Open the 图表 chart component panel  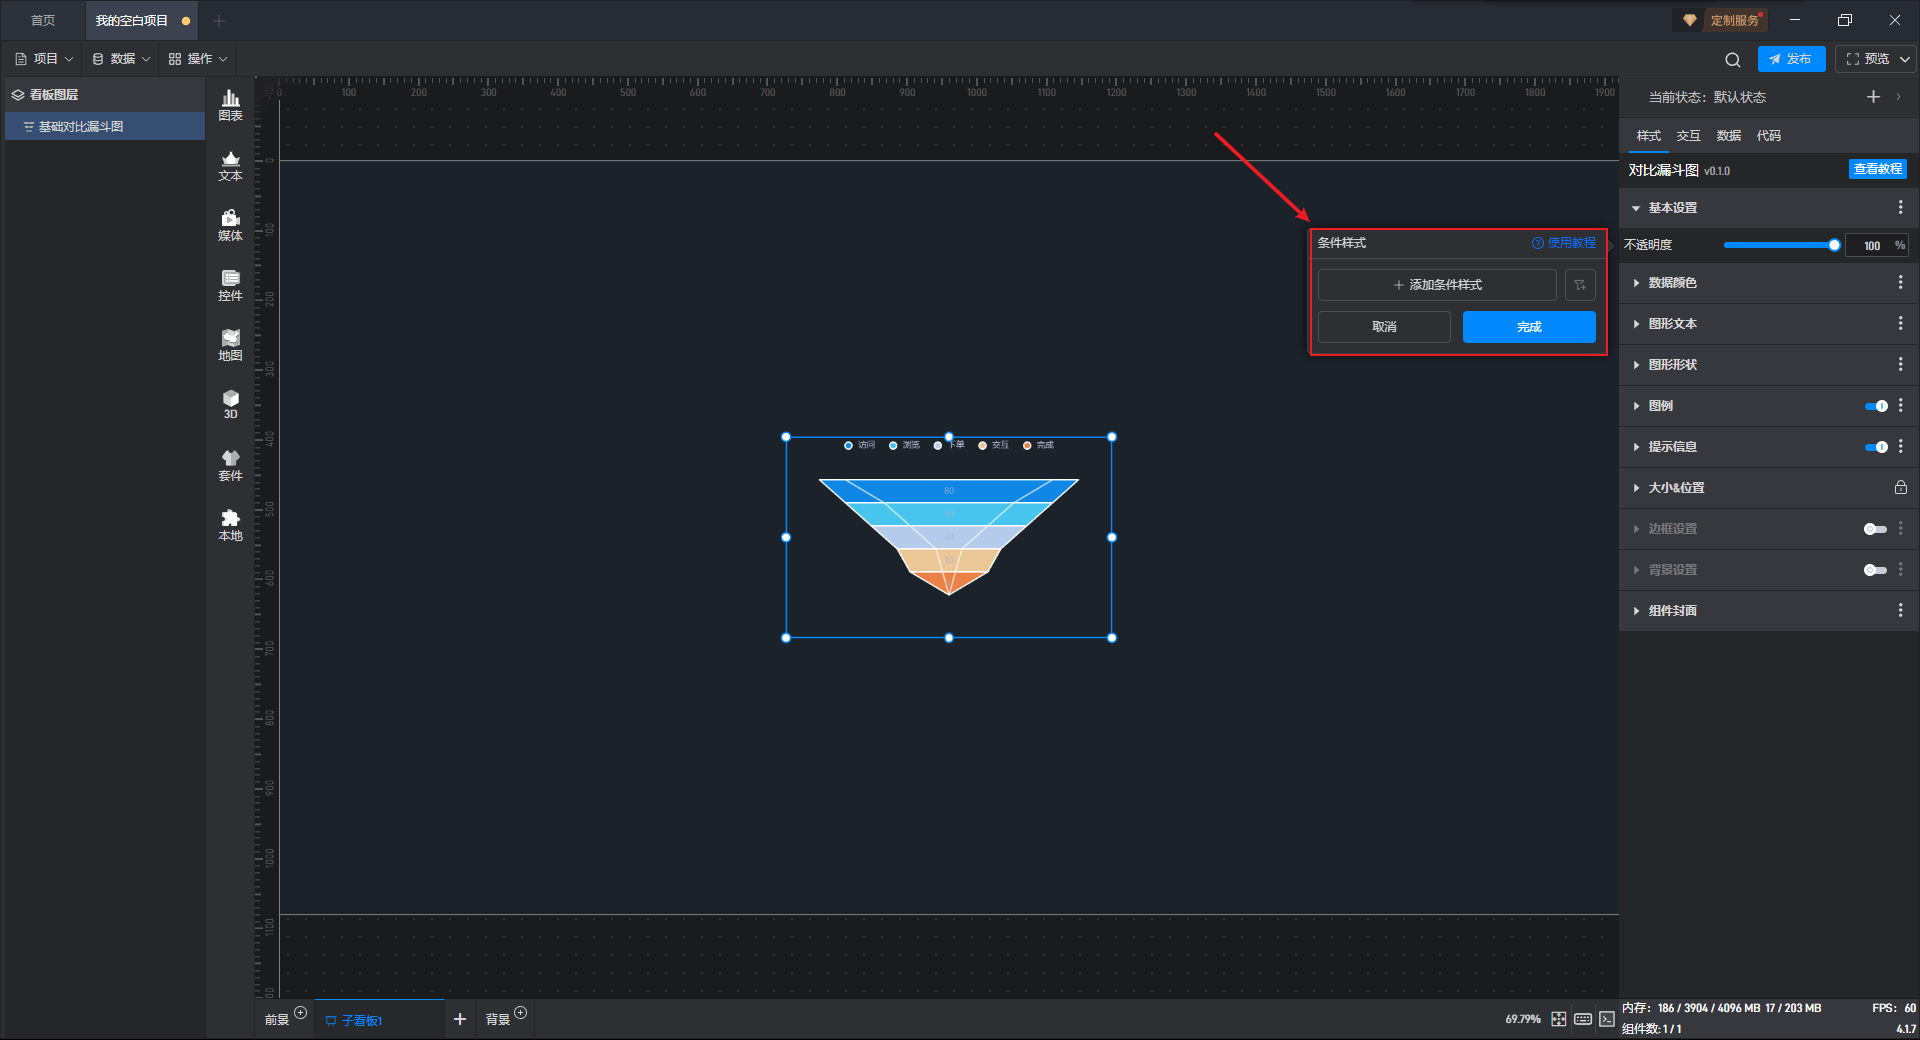coord(230,105)
